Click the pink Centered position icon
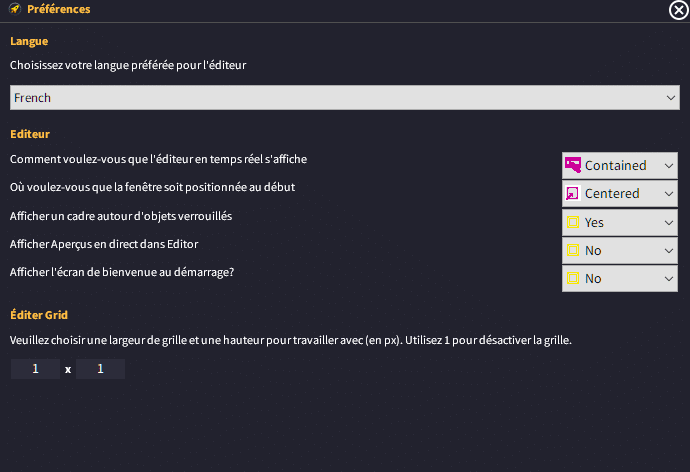This screenshot has width=690, height=472. click(x=573, y=194)
